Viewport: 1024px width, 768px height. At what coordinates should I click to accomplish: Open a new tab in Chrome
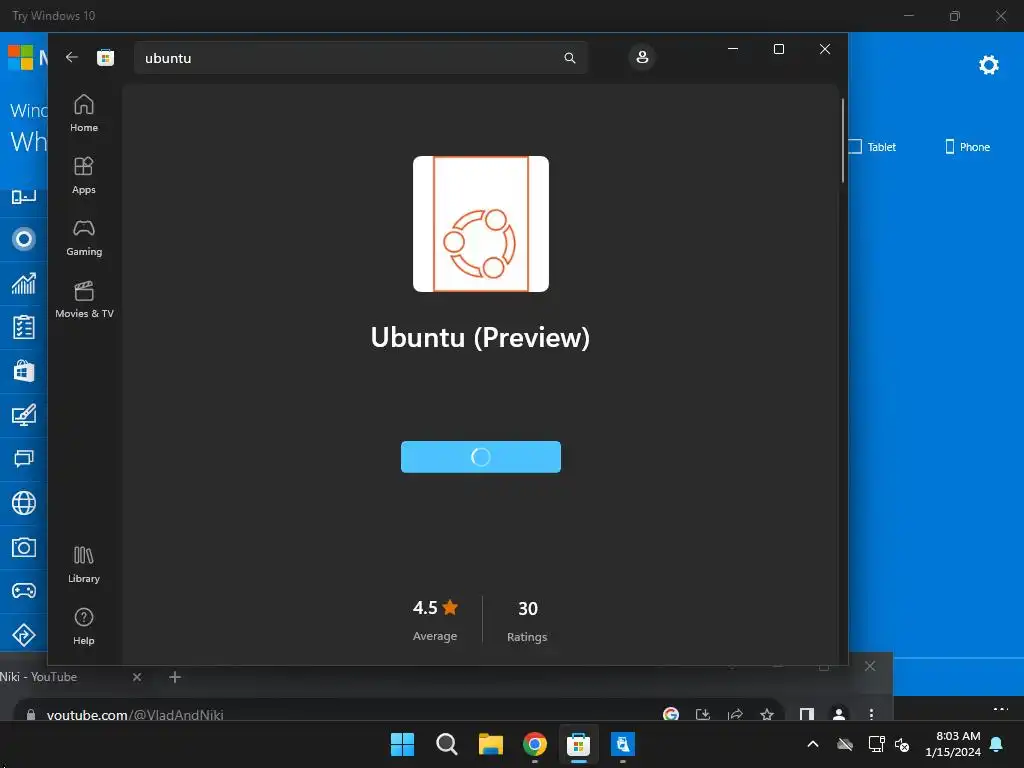point(175,677)
